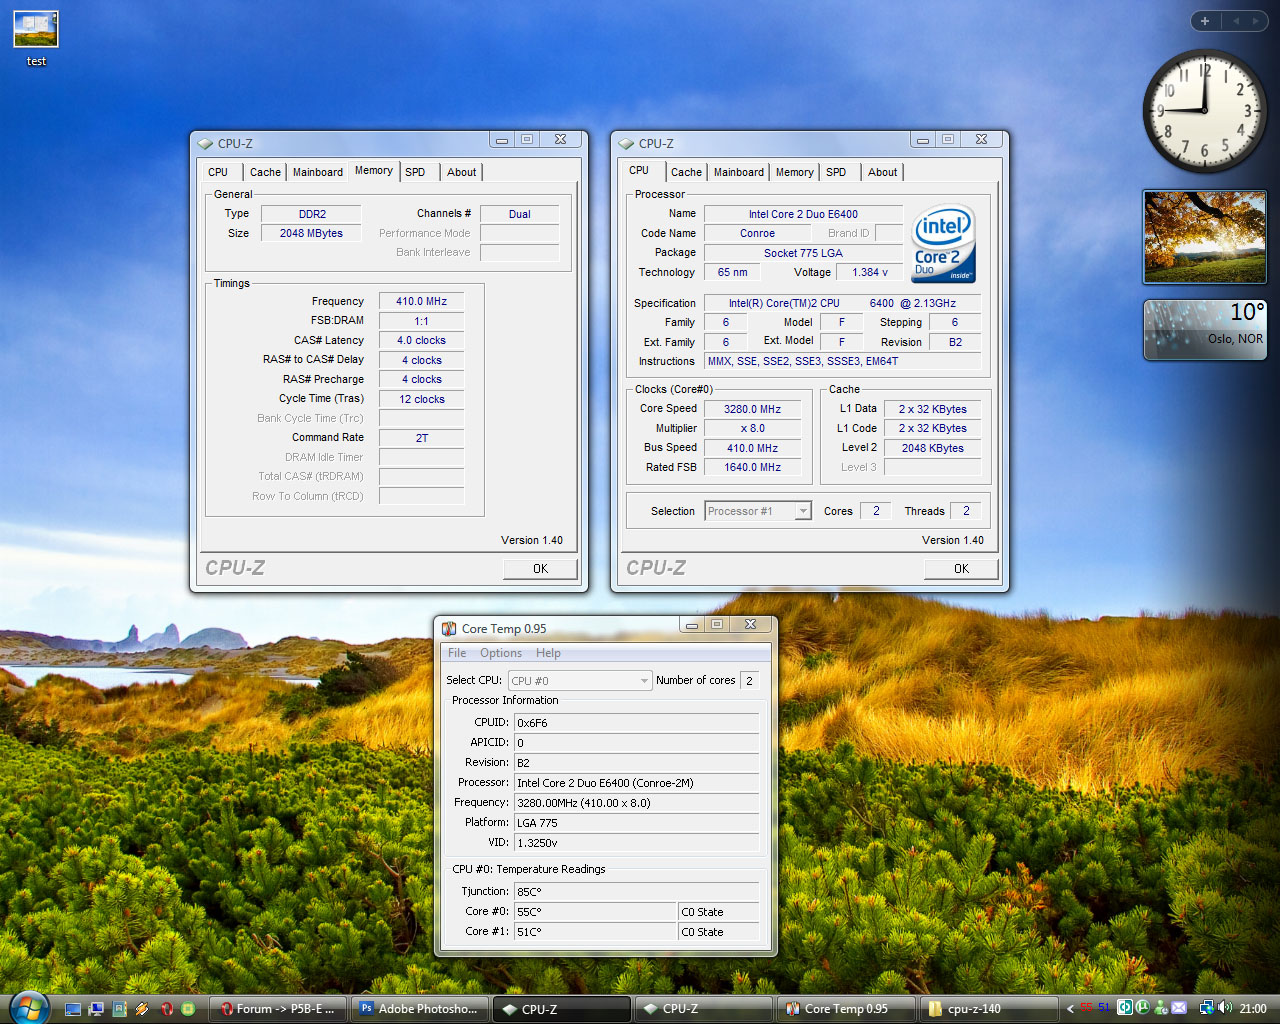Click the slideshow picture gadget
This screenshot has height=1024, width=1280.
pos(1205,237)
